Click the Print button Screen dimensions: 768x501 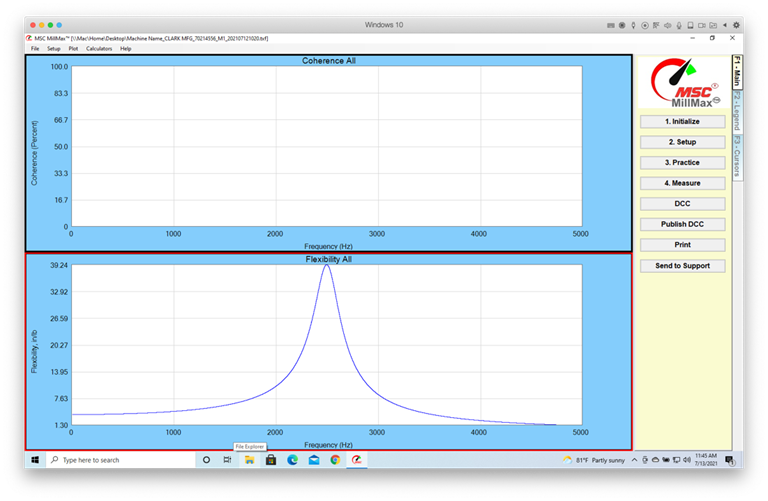point(682,245)
